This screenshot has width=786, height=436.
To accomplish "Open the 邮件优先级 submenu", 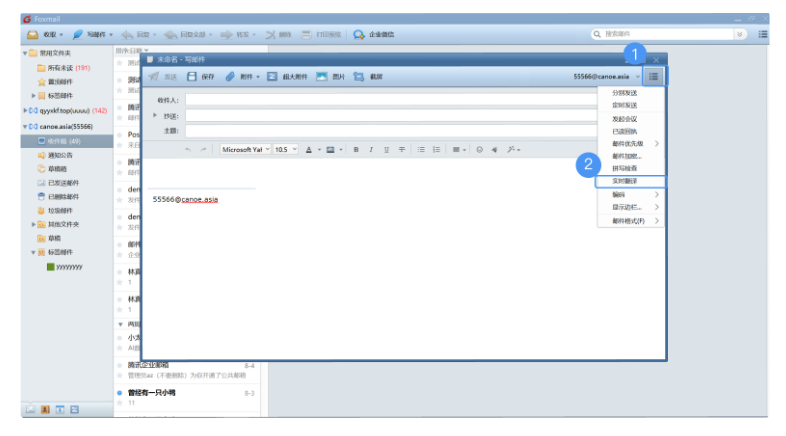I will (631, 143).
